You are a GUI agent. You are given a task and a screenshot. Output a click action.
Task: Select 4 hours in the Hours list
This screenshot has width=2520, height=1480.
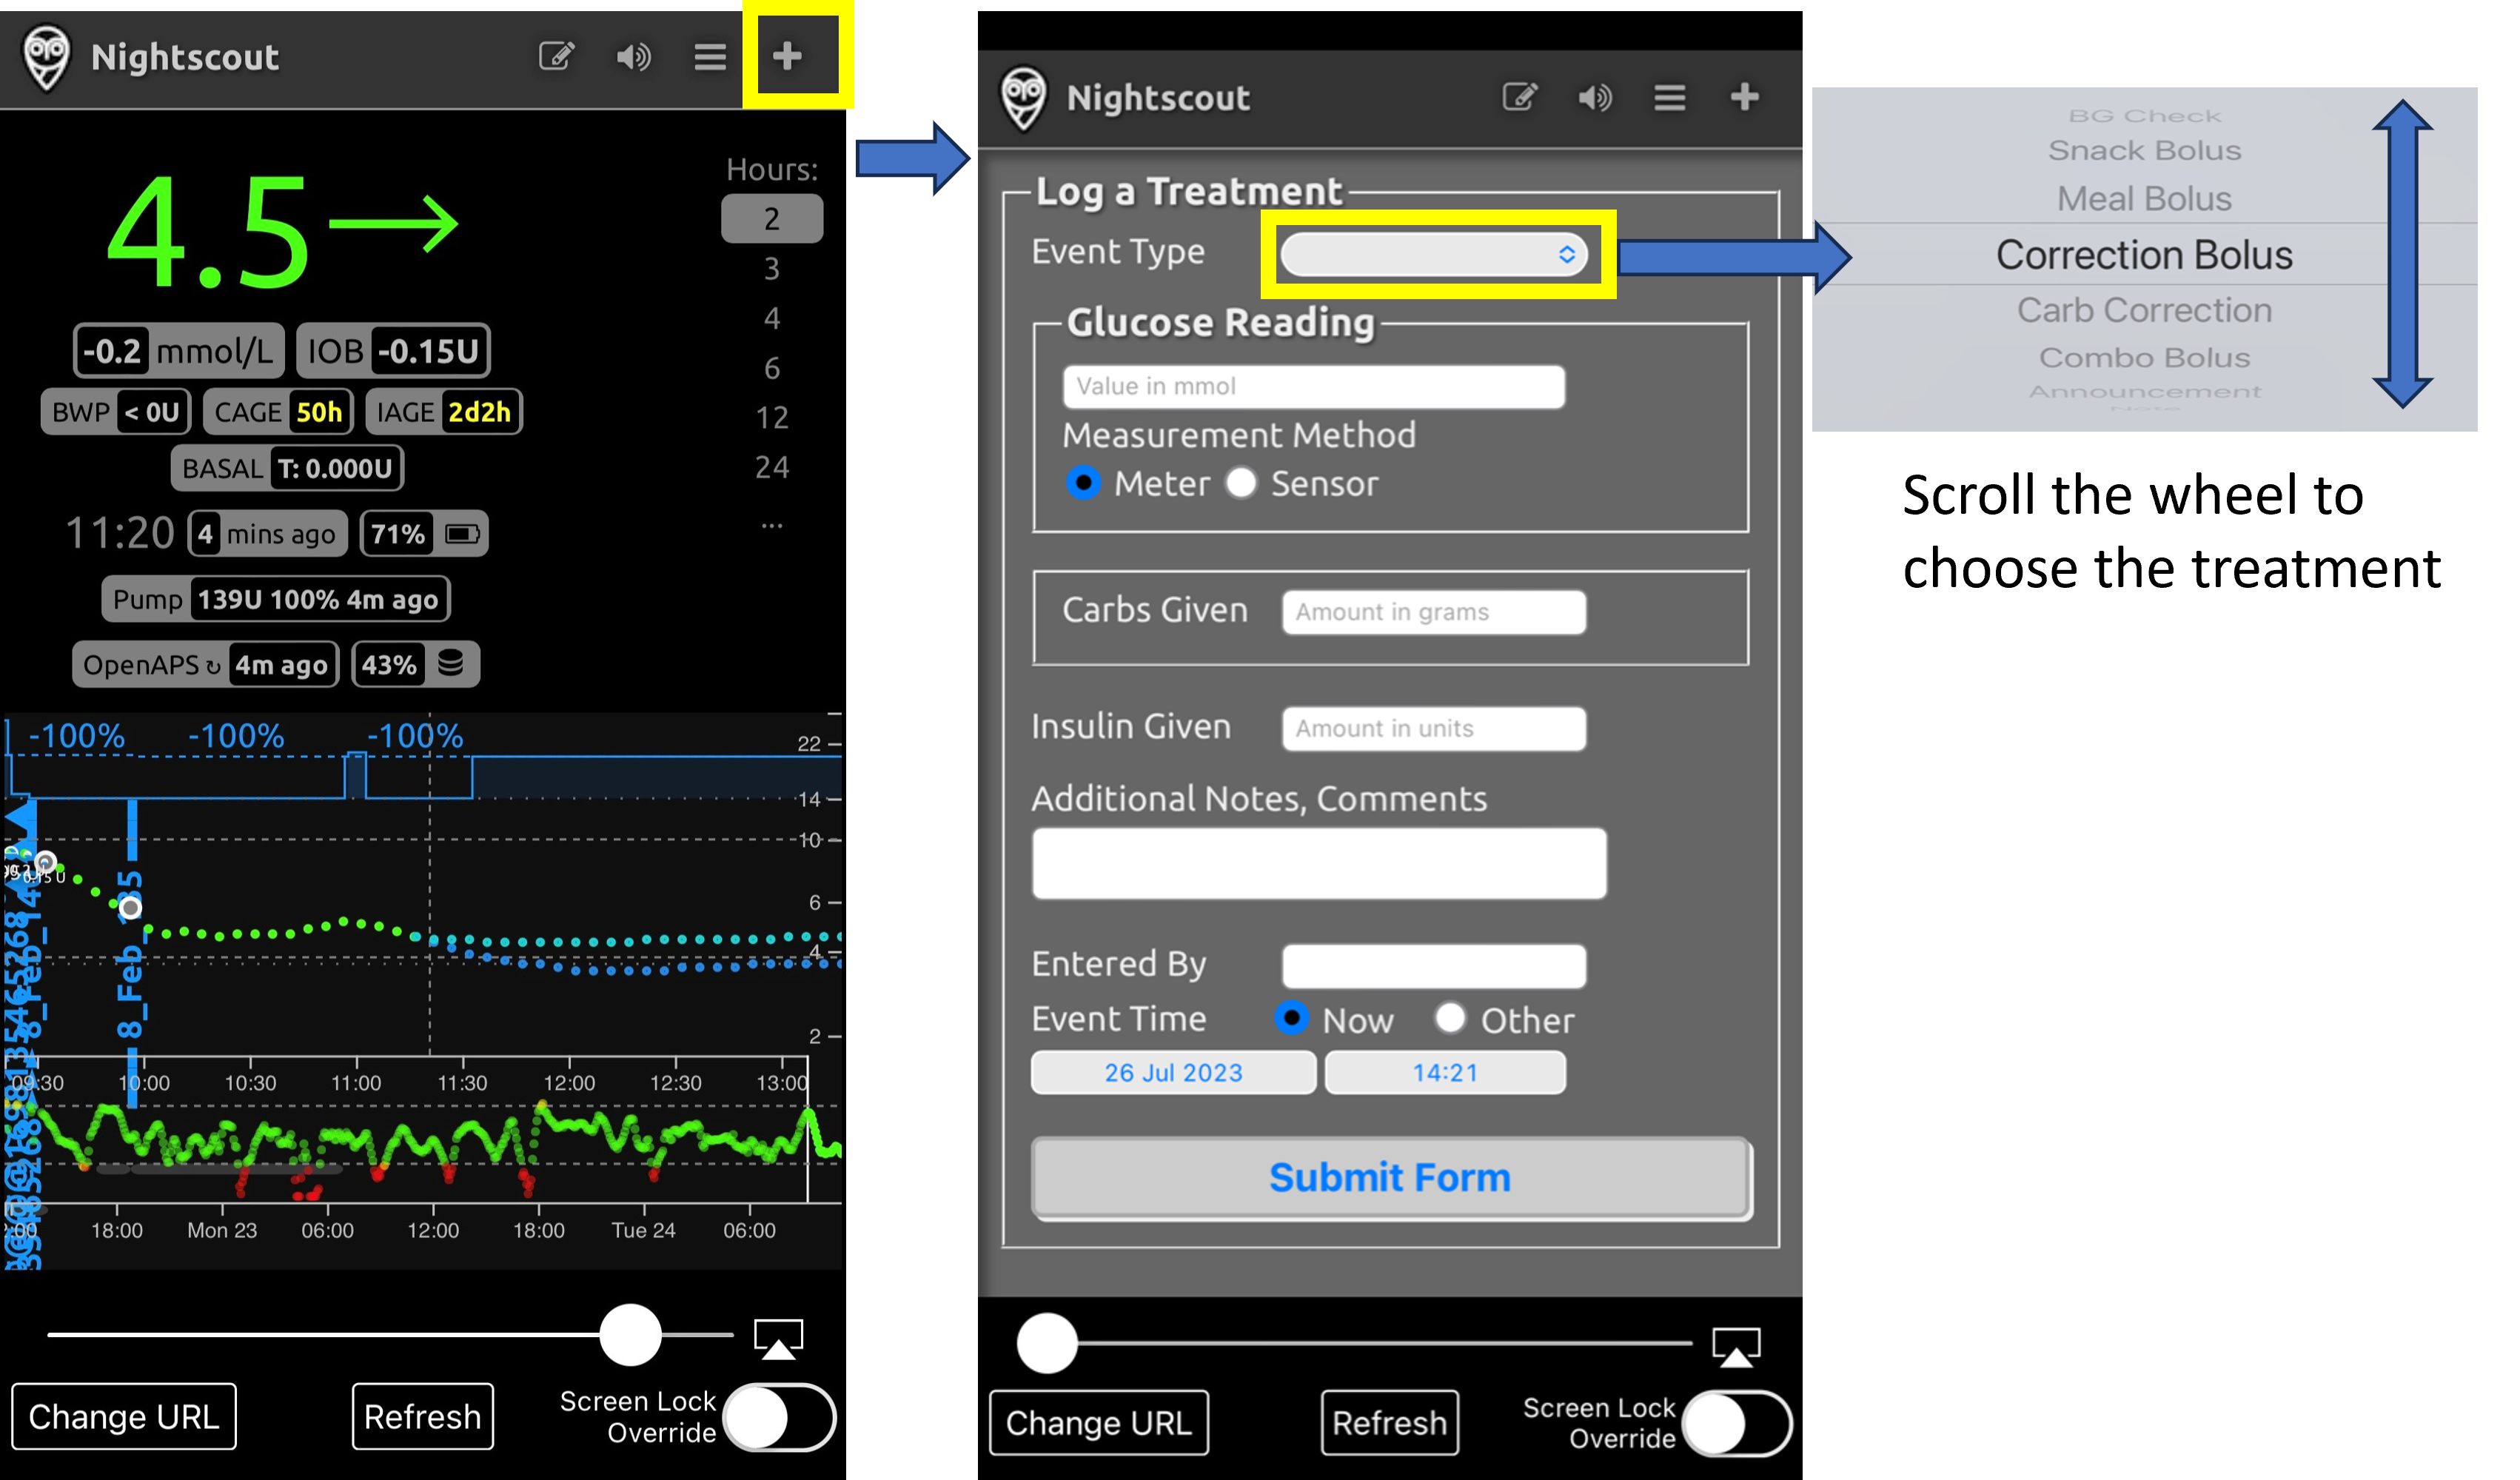[772, 319]
